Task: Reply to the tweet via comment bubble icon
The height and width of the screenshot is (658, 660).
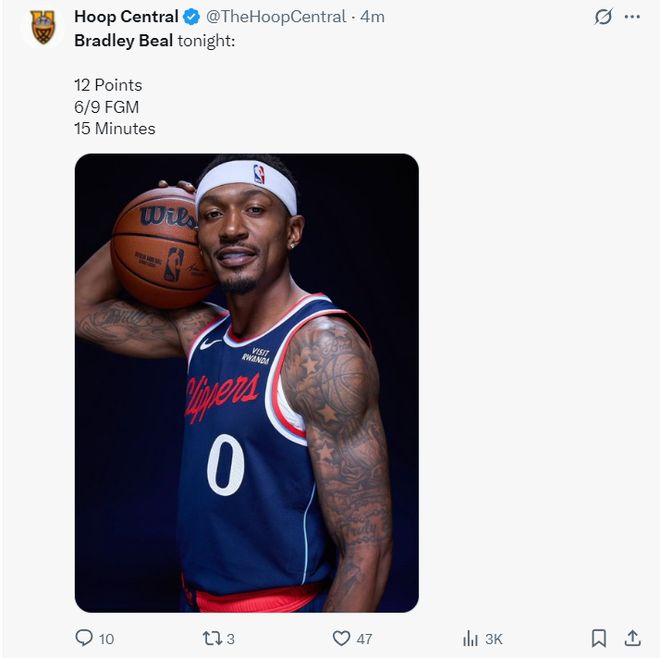Action: [x=84, y=638]
